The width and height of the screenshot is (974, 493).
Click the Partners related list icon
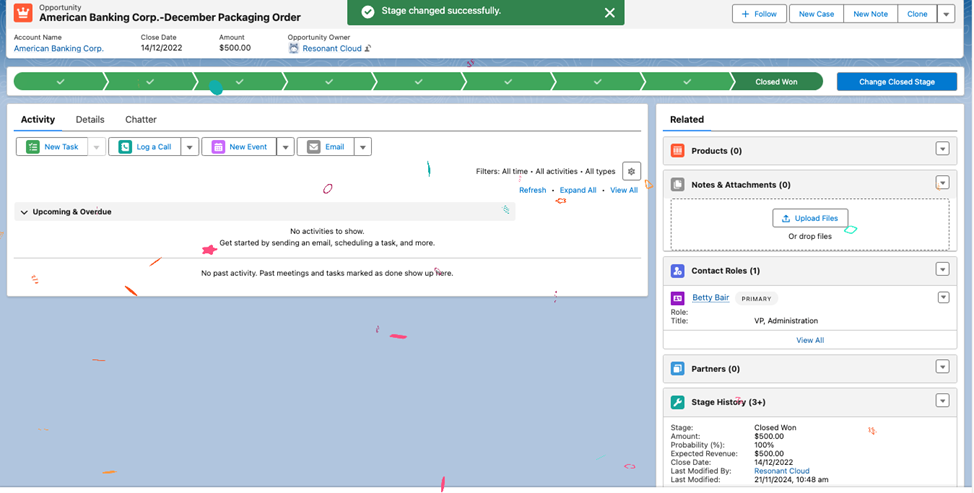pos(677,368)
